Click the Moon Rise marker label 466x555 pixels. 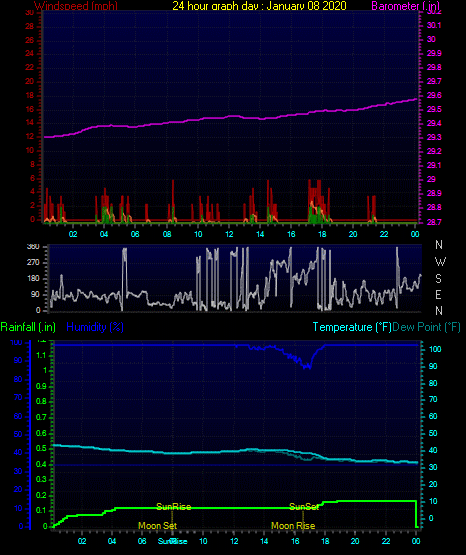pyautogui.click(x=293, y=526)
